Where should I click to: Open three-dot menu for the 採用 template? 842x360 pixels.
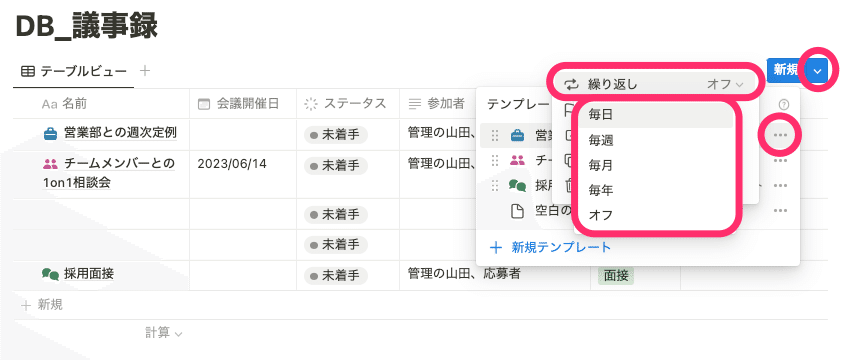pyautogui.click(x=780, y=185)
